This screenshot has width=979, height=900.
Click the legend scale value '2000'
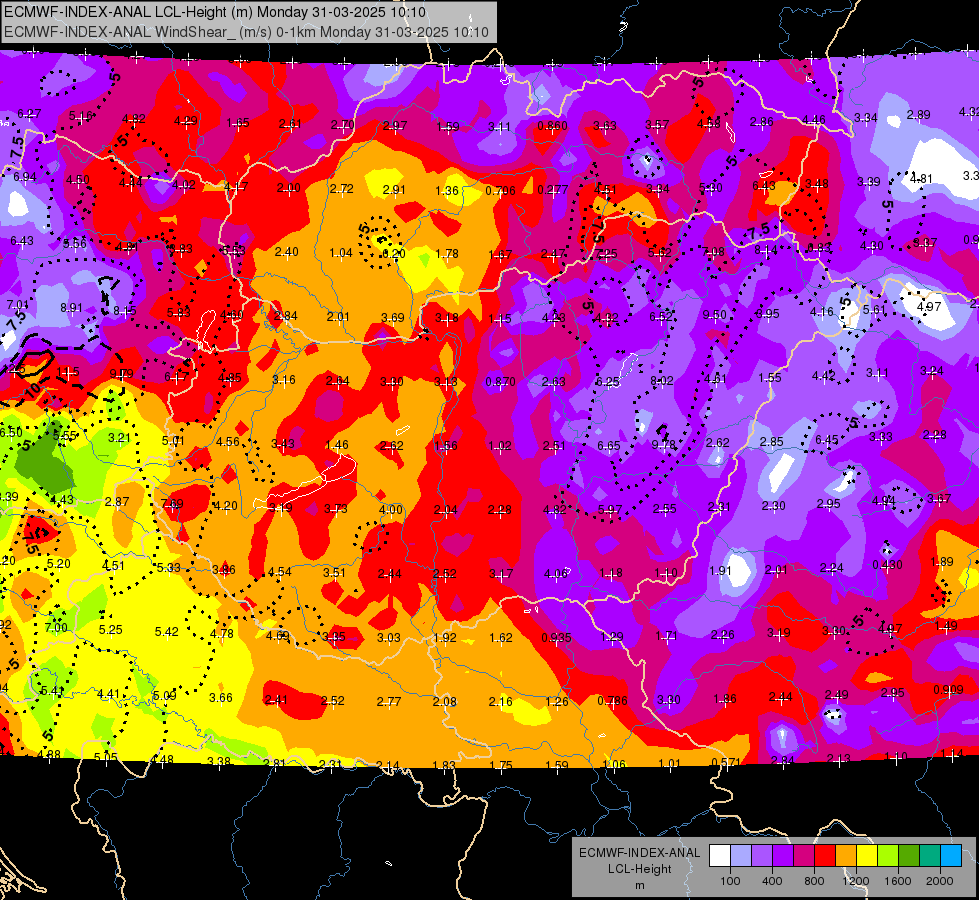click(940, 881)
